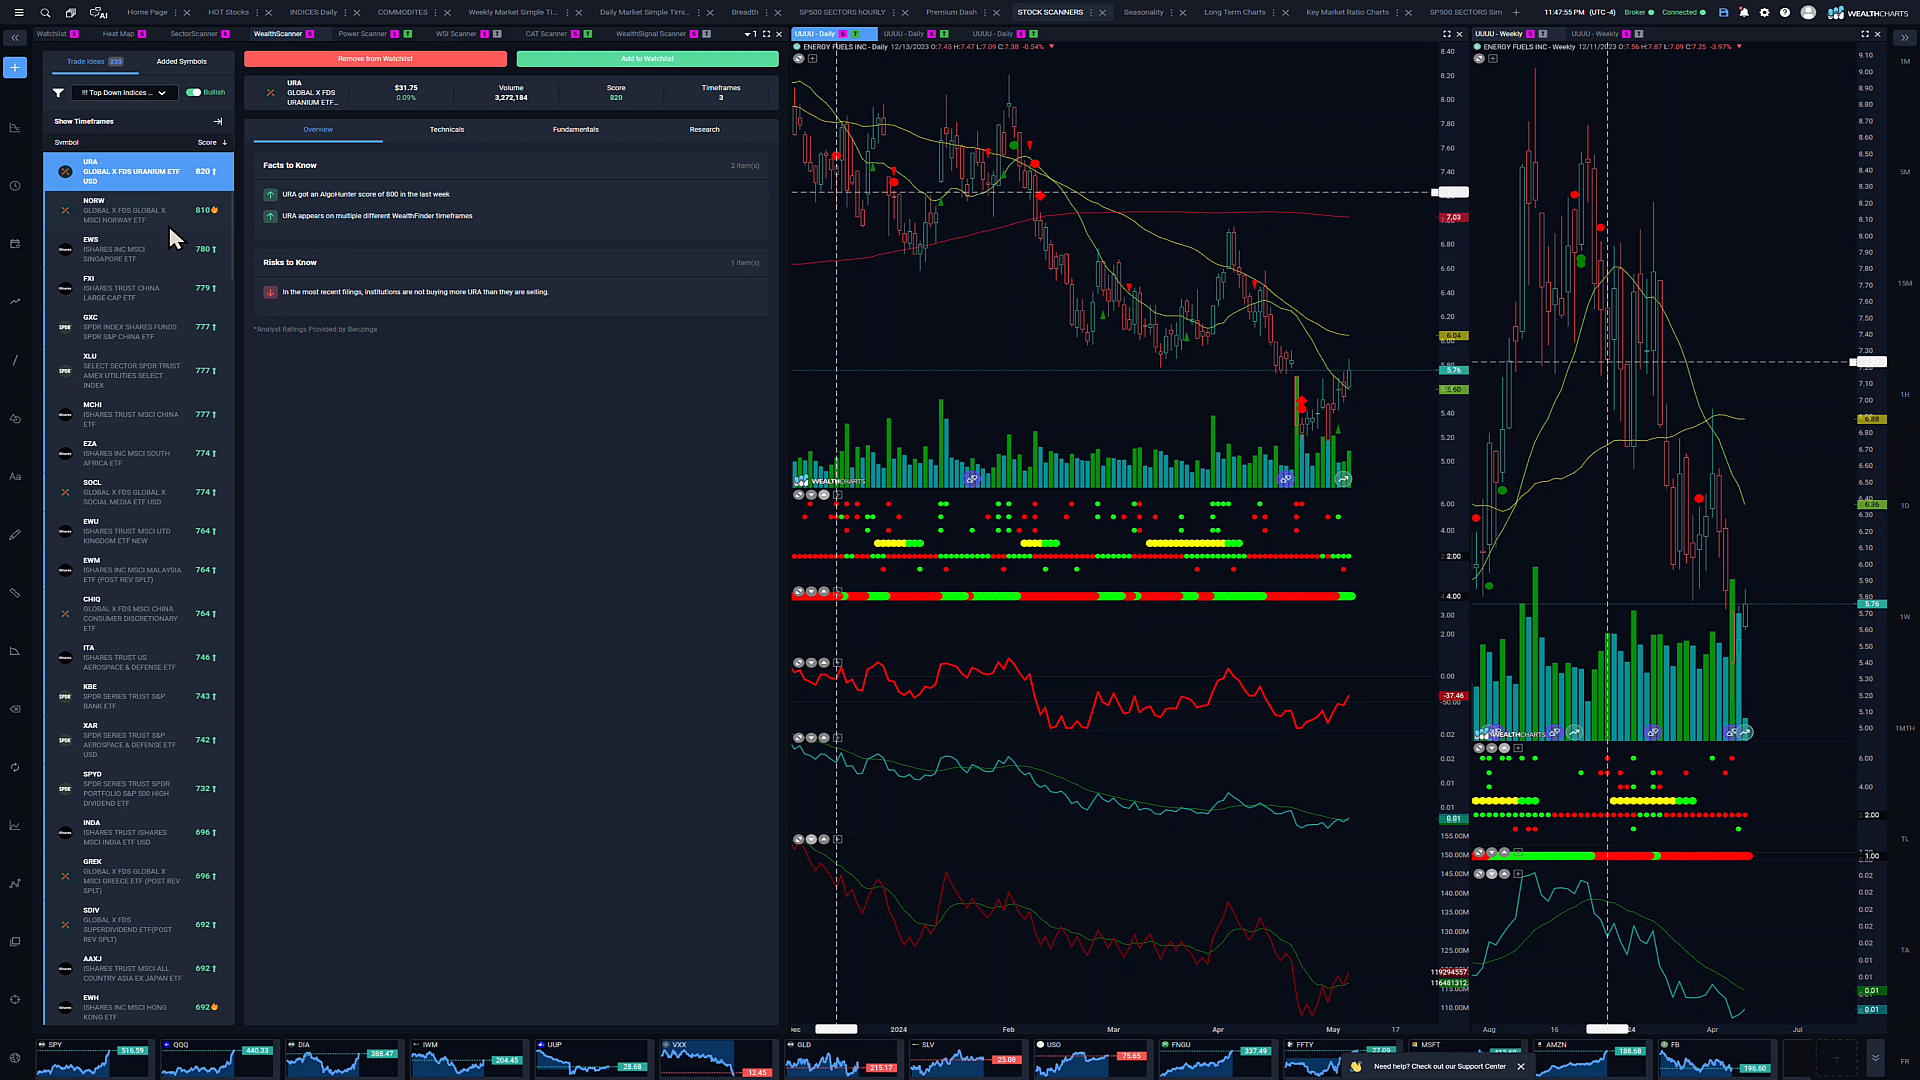Open the user profile avatar

tap(1808, 13)
